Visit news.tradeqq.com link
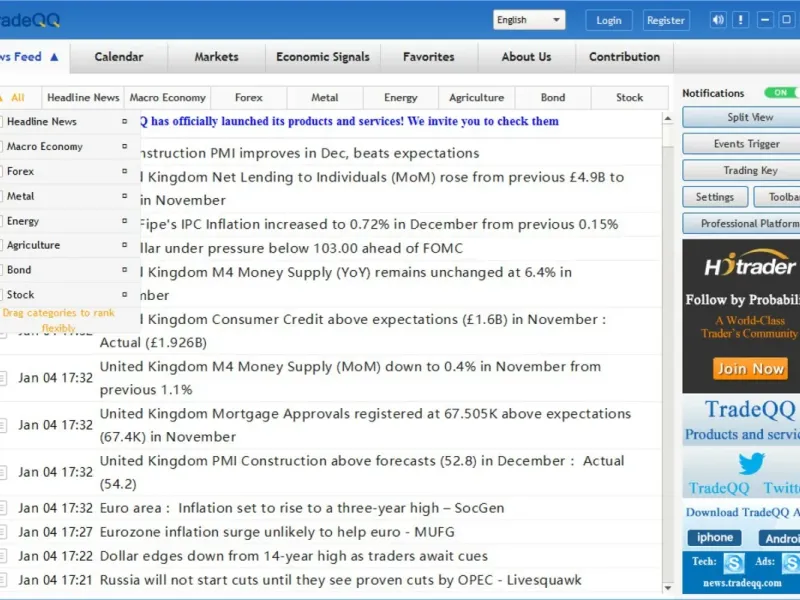This screenshot has width=800, height=600. [742, 583]
